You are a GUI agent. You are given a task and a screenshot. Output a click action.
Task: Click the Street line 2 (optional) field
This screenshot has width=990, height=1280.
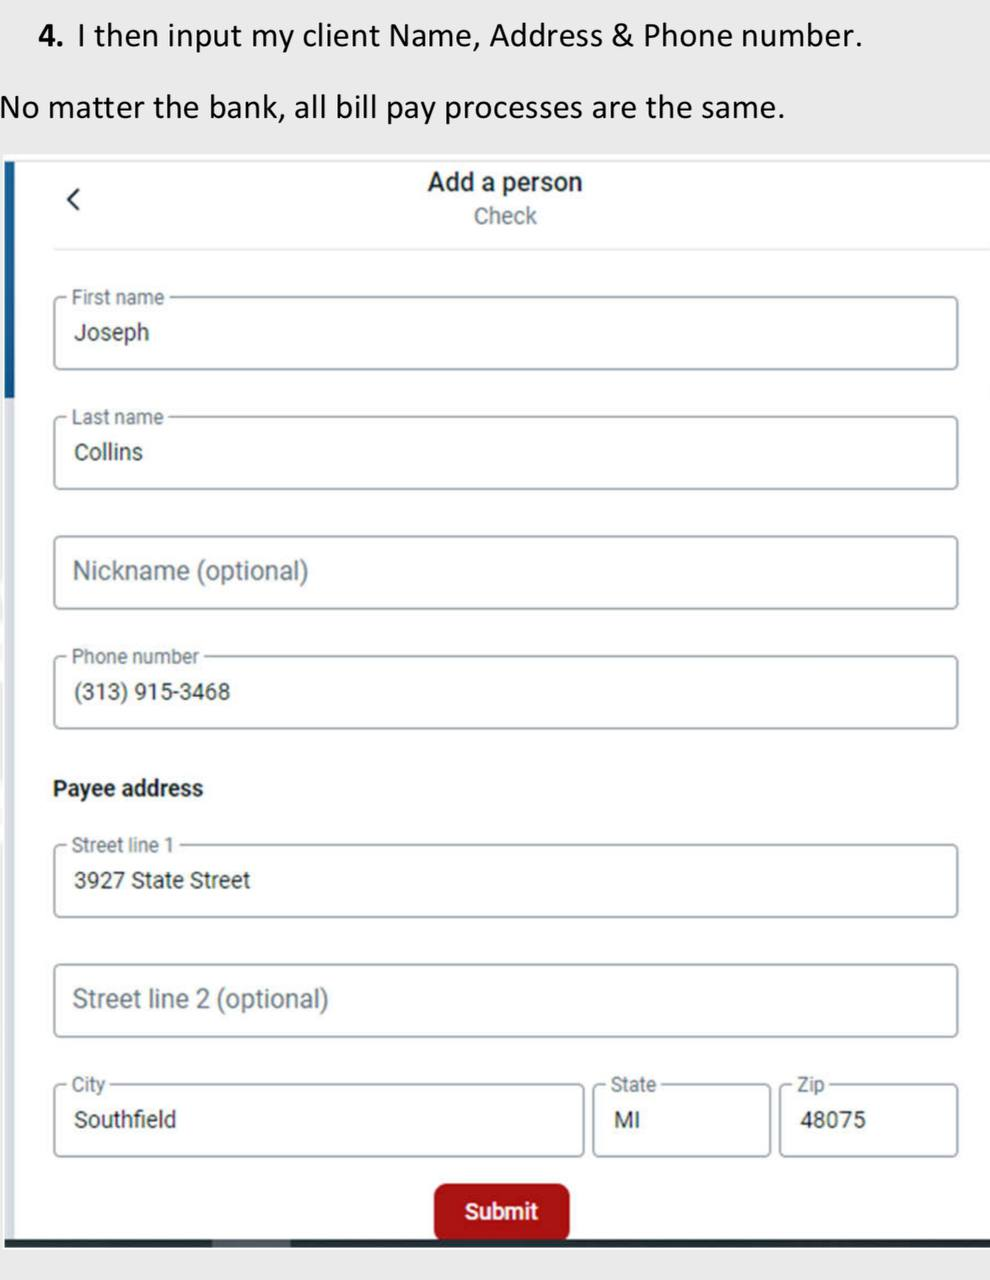coord(505,1001)
